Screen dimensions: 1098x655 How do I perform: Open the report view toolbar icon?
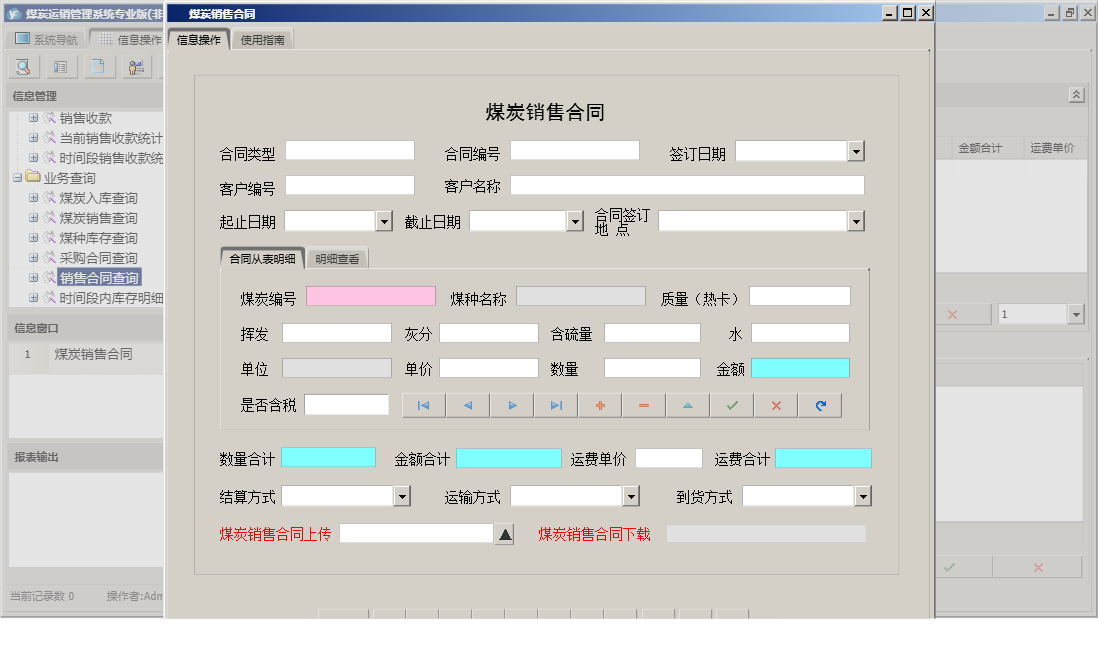(x=60, y=66)
